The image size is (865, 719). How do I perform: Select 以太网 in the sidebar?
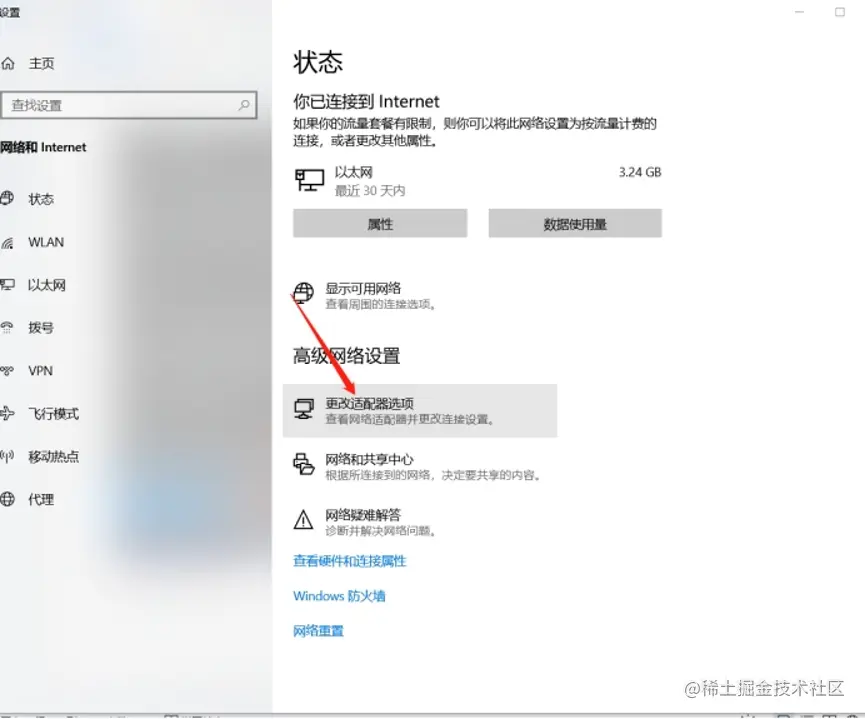coord(47,285)
